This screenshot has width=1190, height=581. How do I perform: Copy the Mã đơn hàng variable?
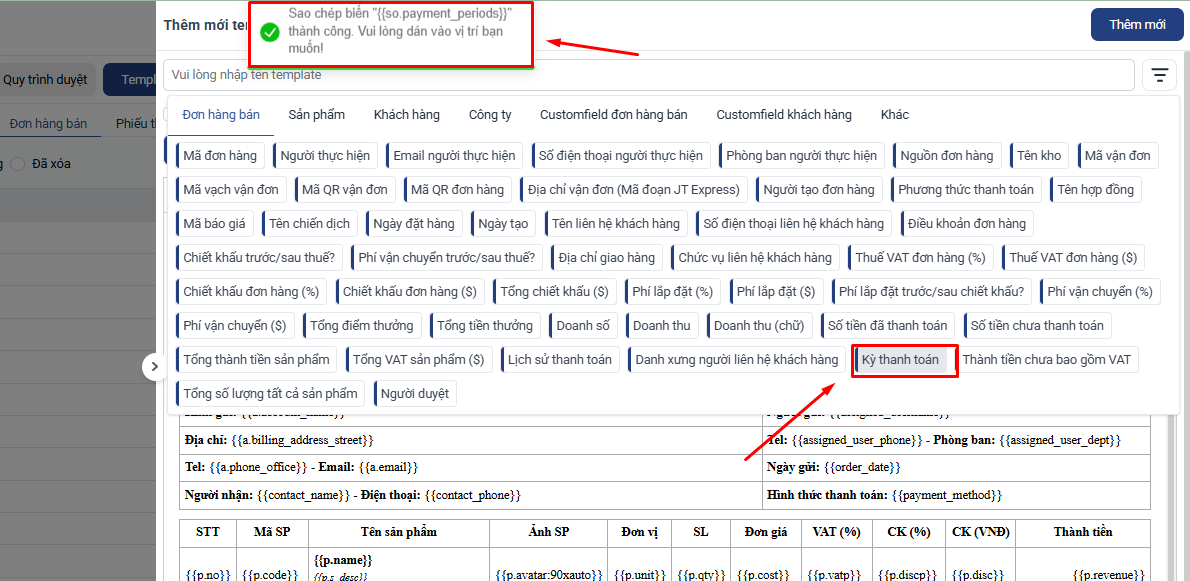220,156
